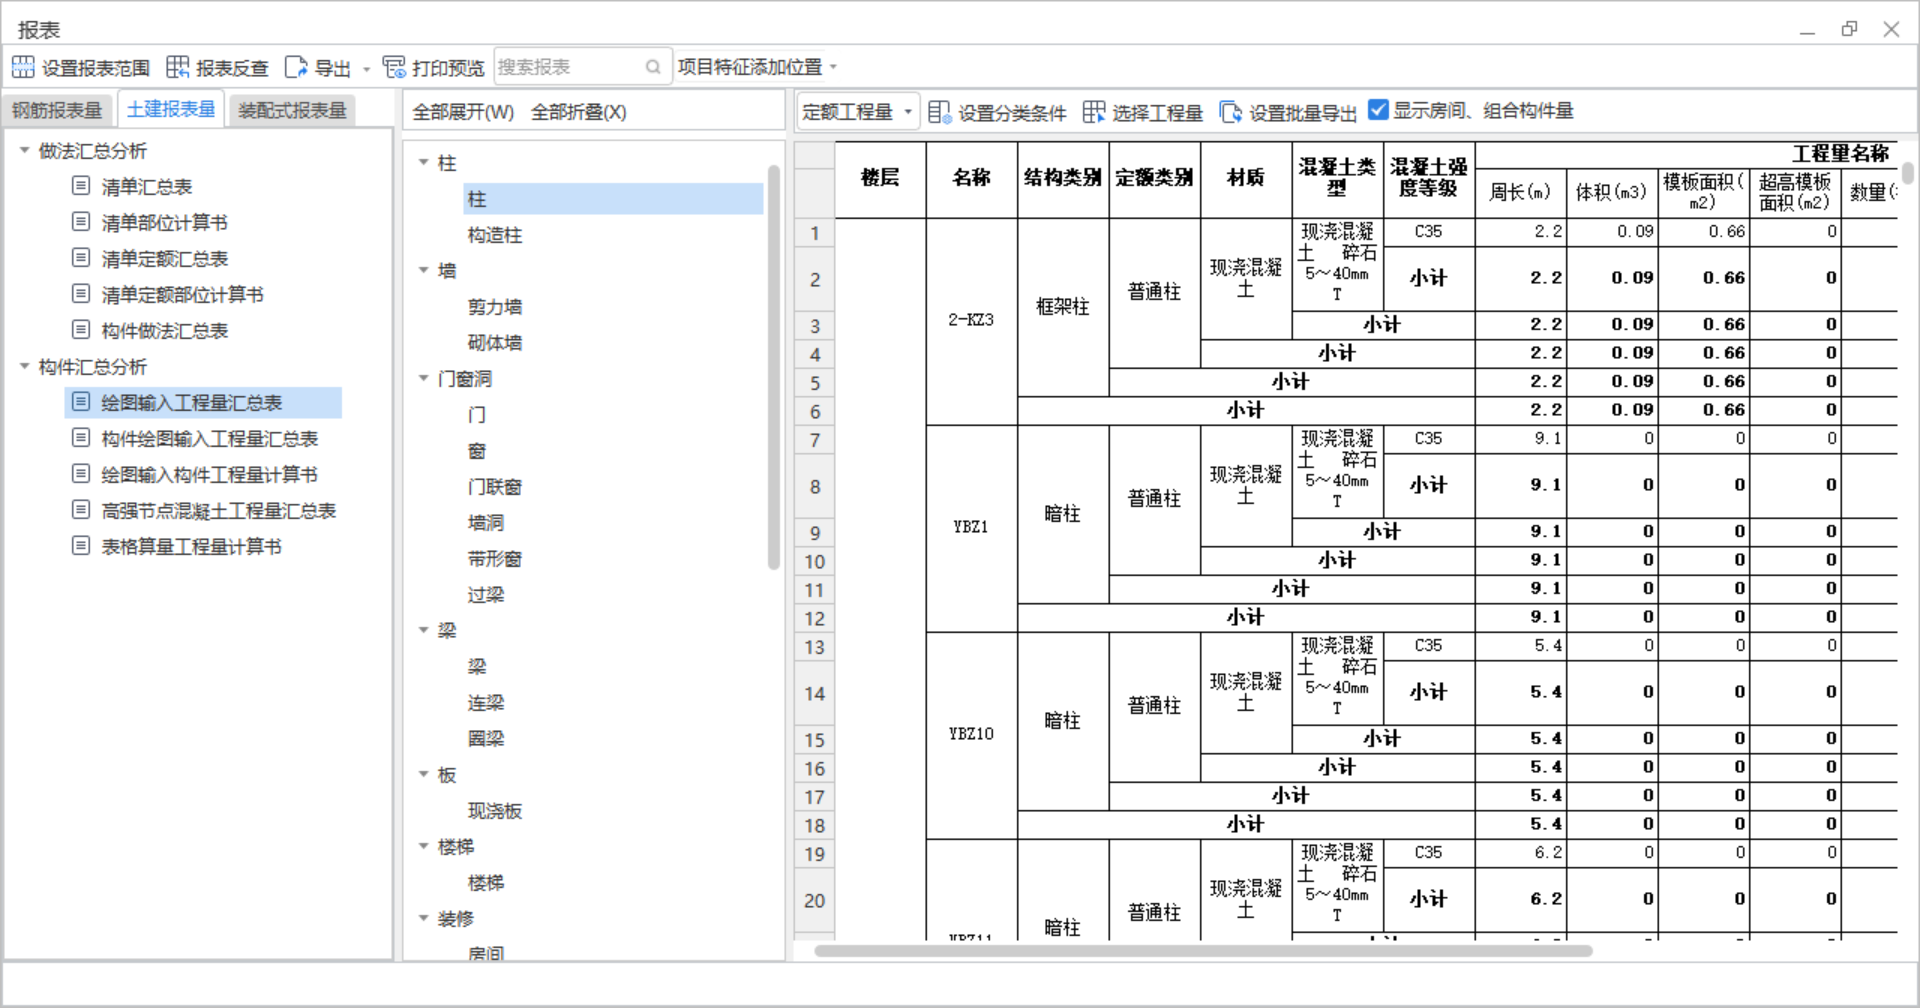Click the component list vertical scrollbar
The height and width of the screenshot is (1008, 1920).
pyautogui.click(x=773, y=367)
